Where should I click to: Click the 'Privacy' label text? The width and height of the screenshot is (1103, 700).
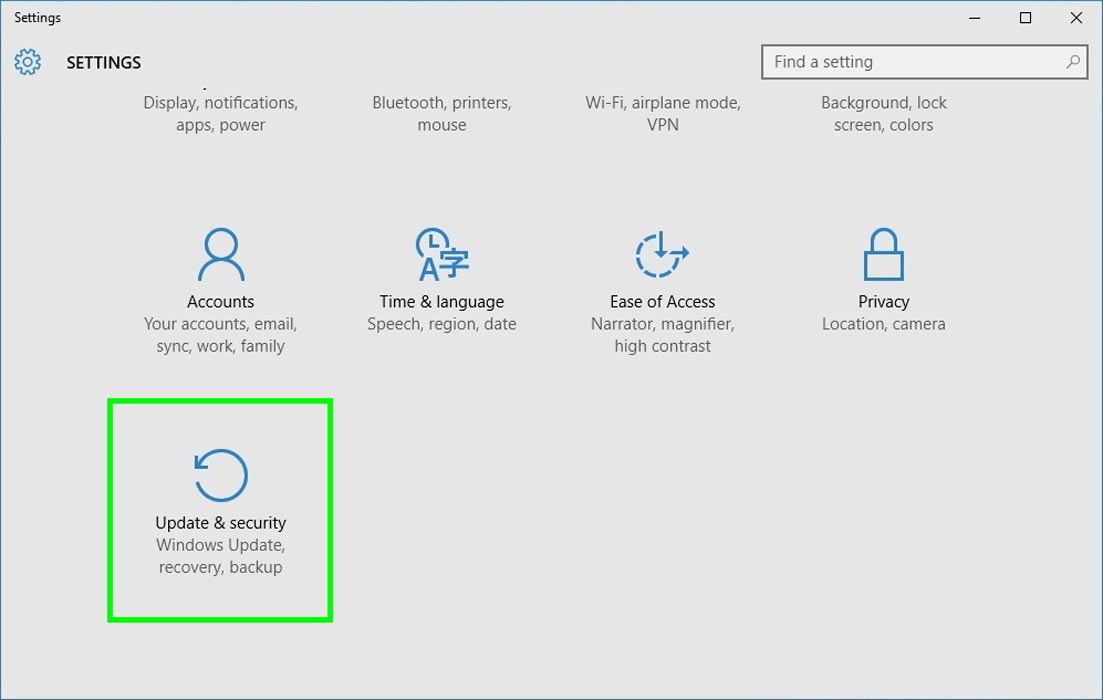[883, 302]
